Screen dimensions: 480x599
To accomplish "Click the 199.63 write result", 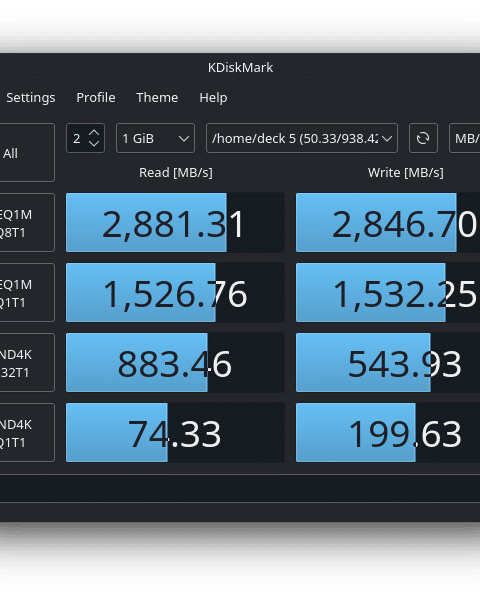I will click(388, 432).
